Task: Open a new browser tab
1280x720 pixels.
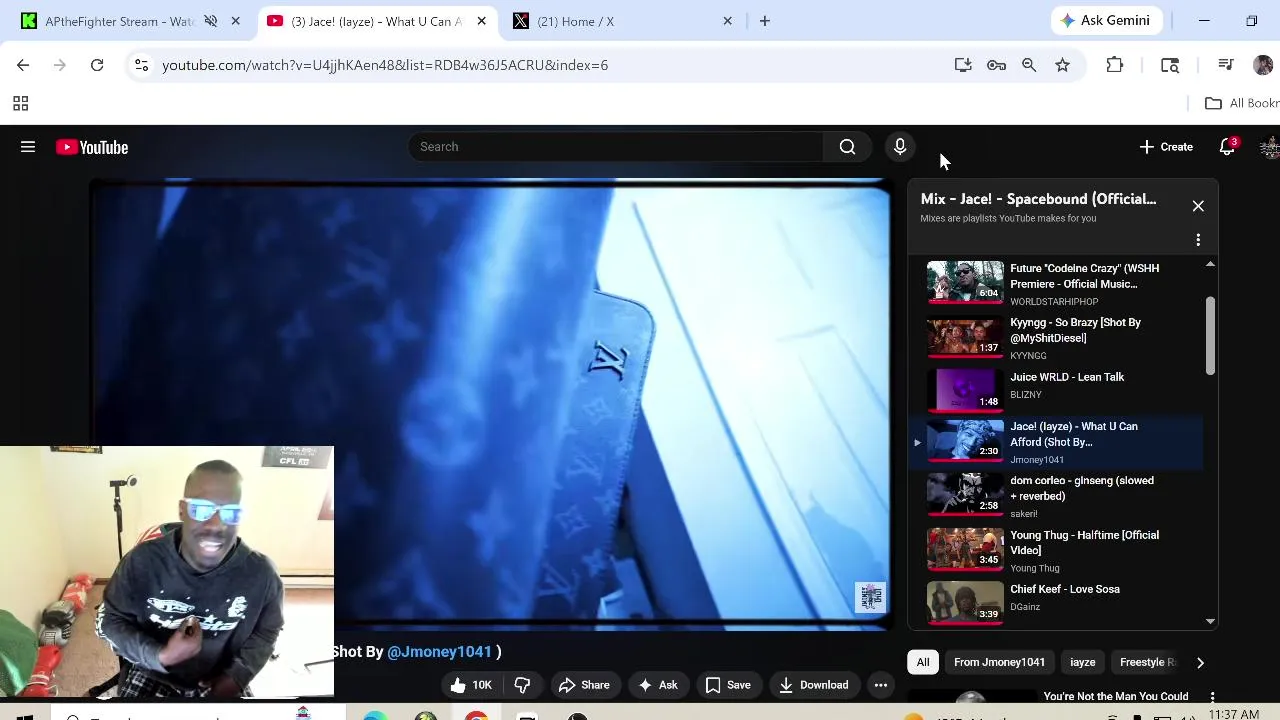Action: [765, 21]
